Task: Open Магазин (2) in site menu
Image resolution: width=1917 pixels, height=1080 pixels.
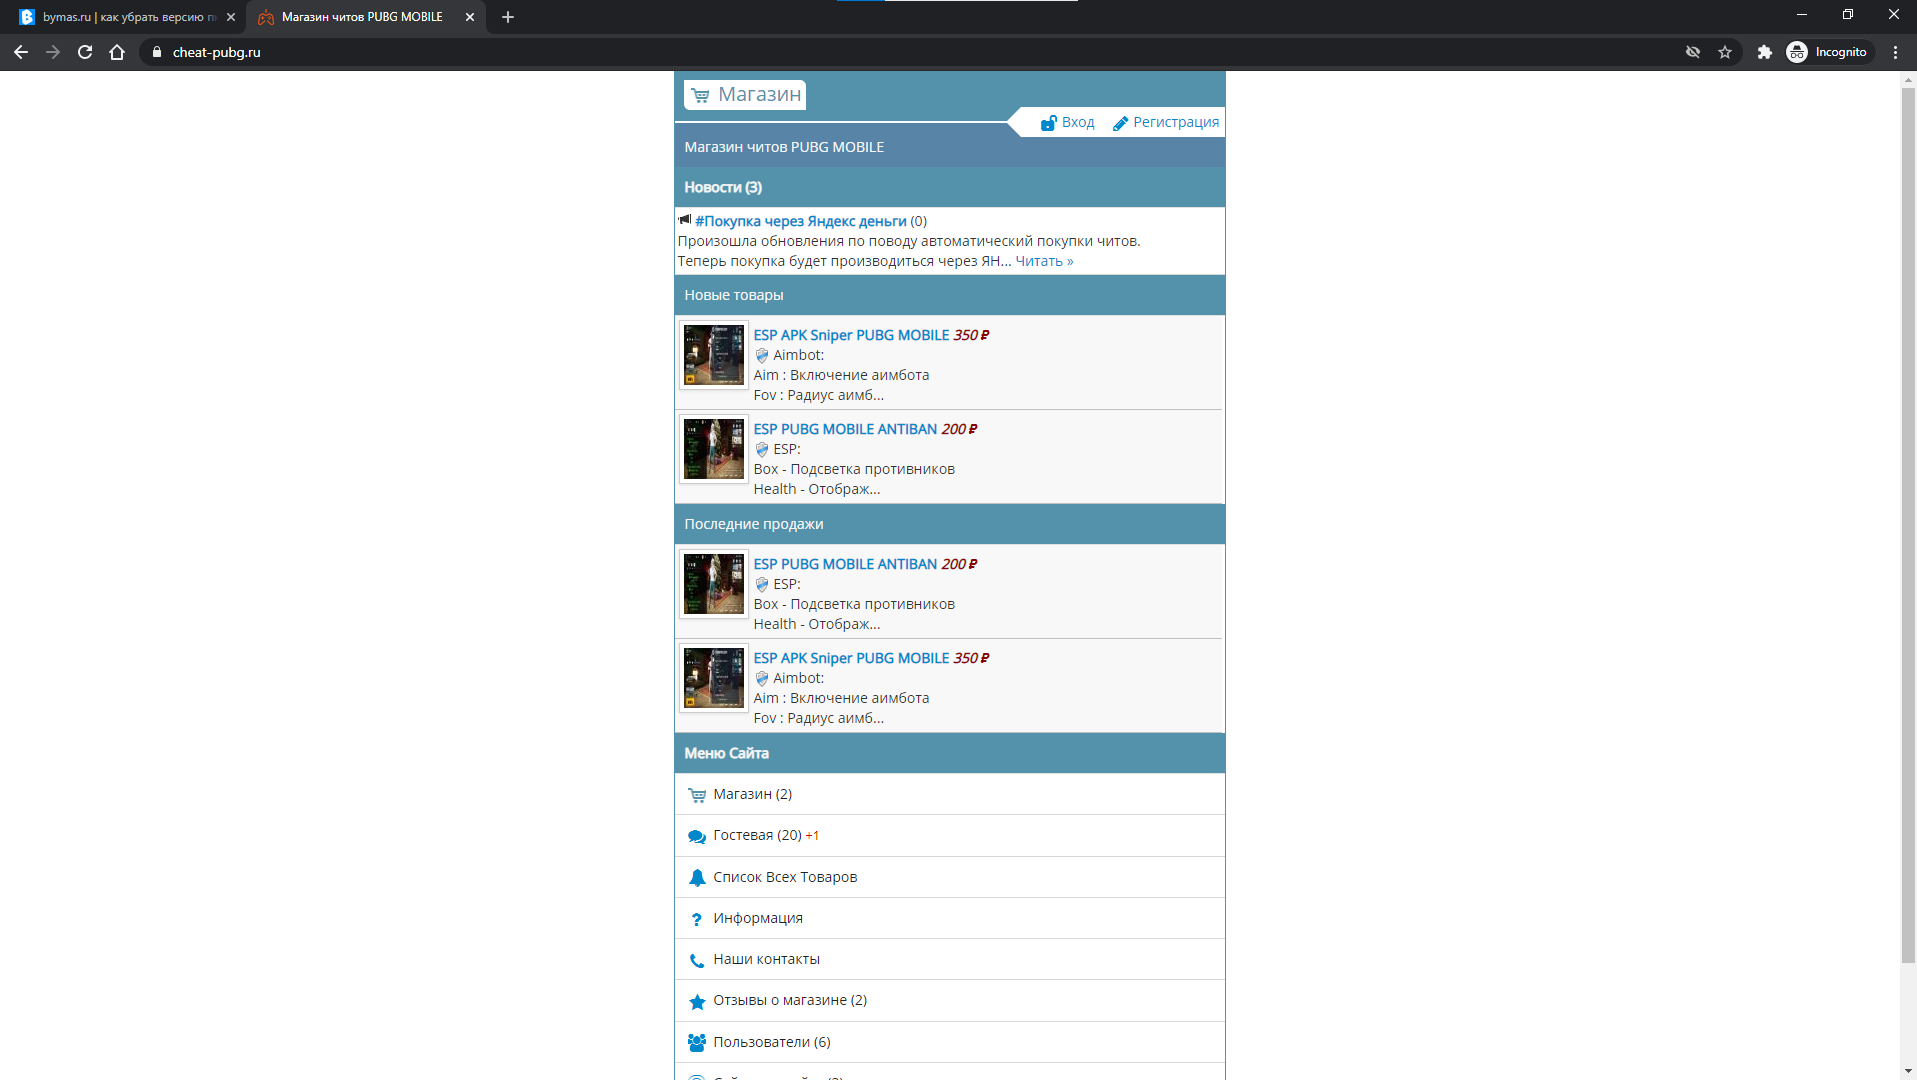Action: tap(752, 794)
